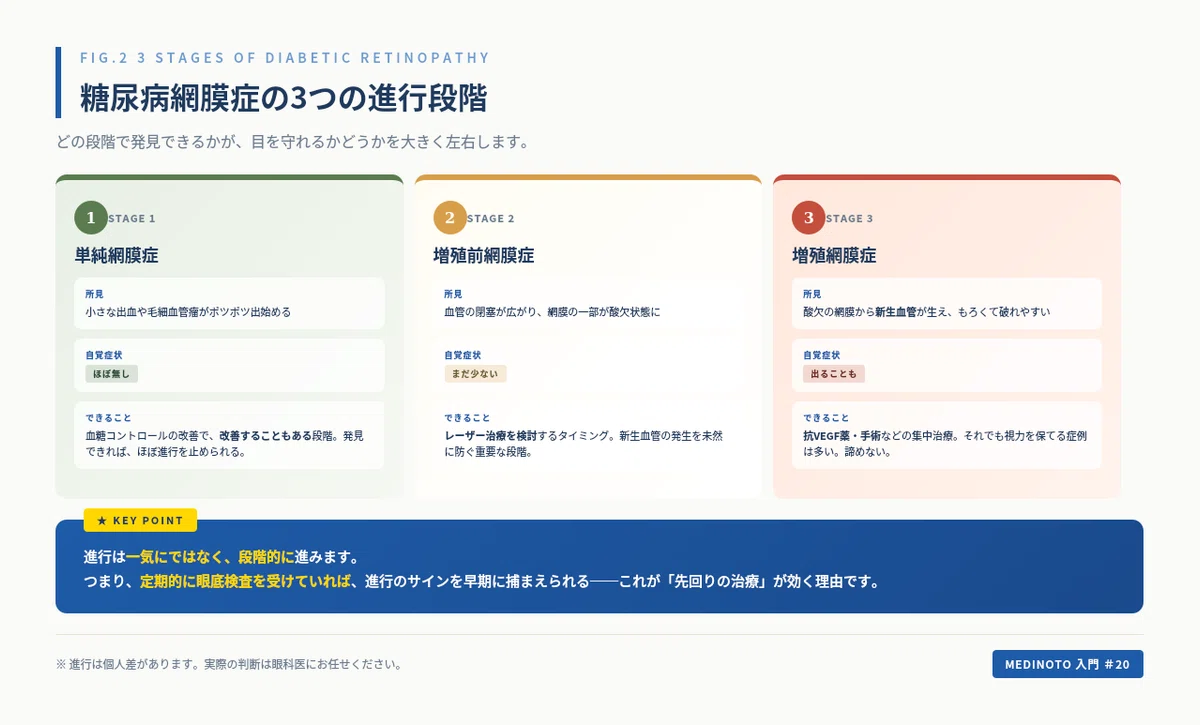
Task: Click the できること label in the 増殖網膜症 card
Action: (826, 417)
